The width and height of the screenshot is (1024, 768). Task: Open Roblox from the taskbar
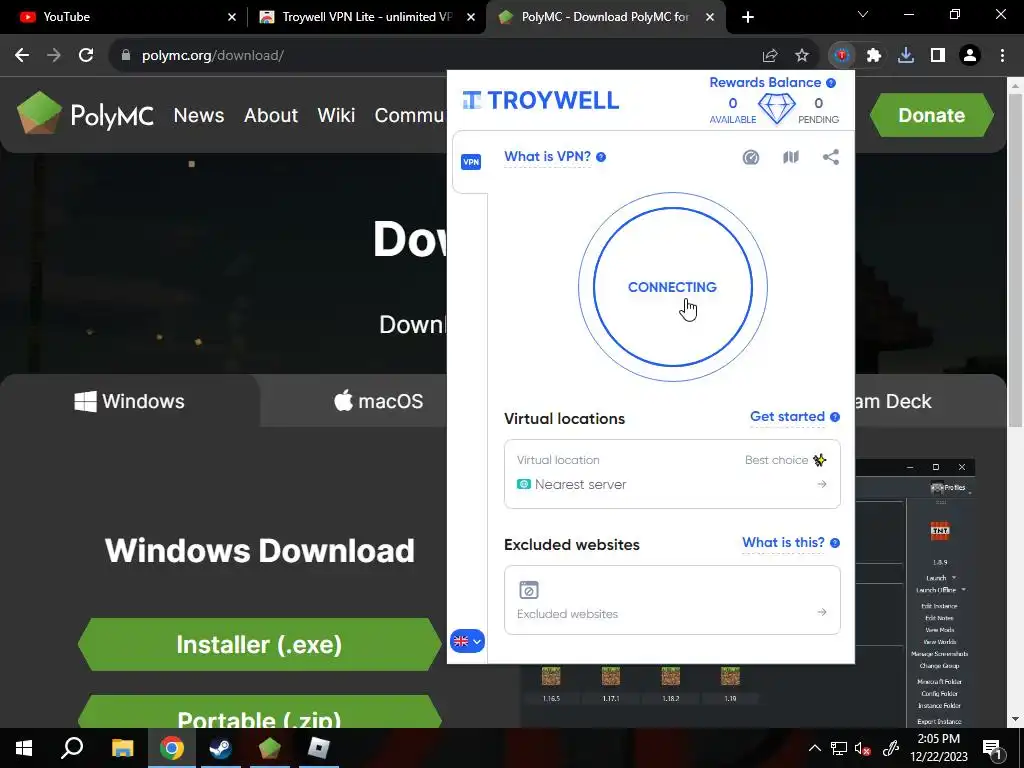pos(319,748)
